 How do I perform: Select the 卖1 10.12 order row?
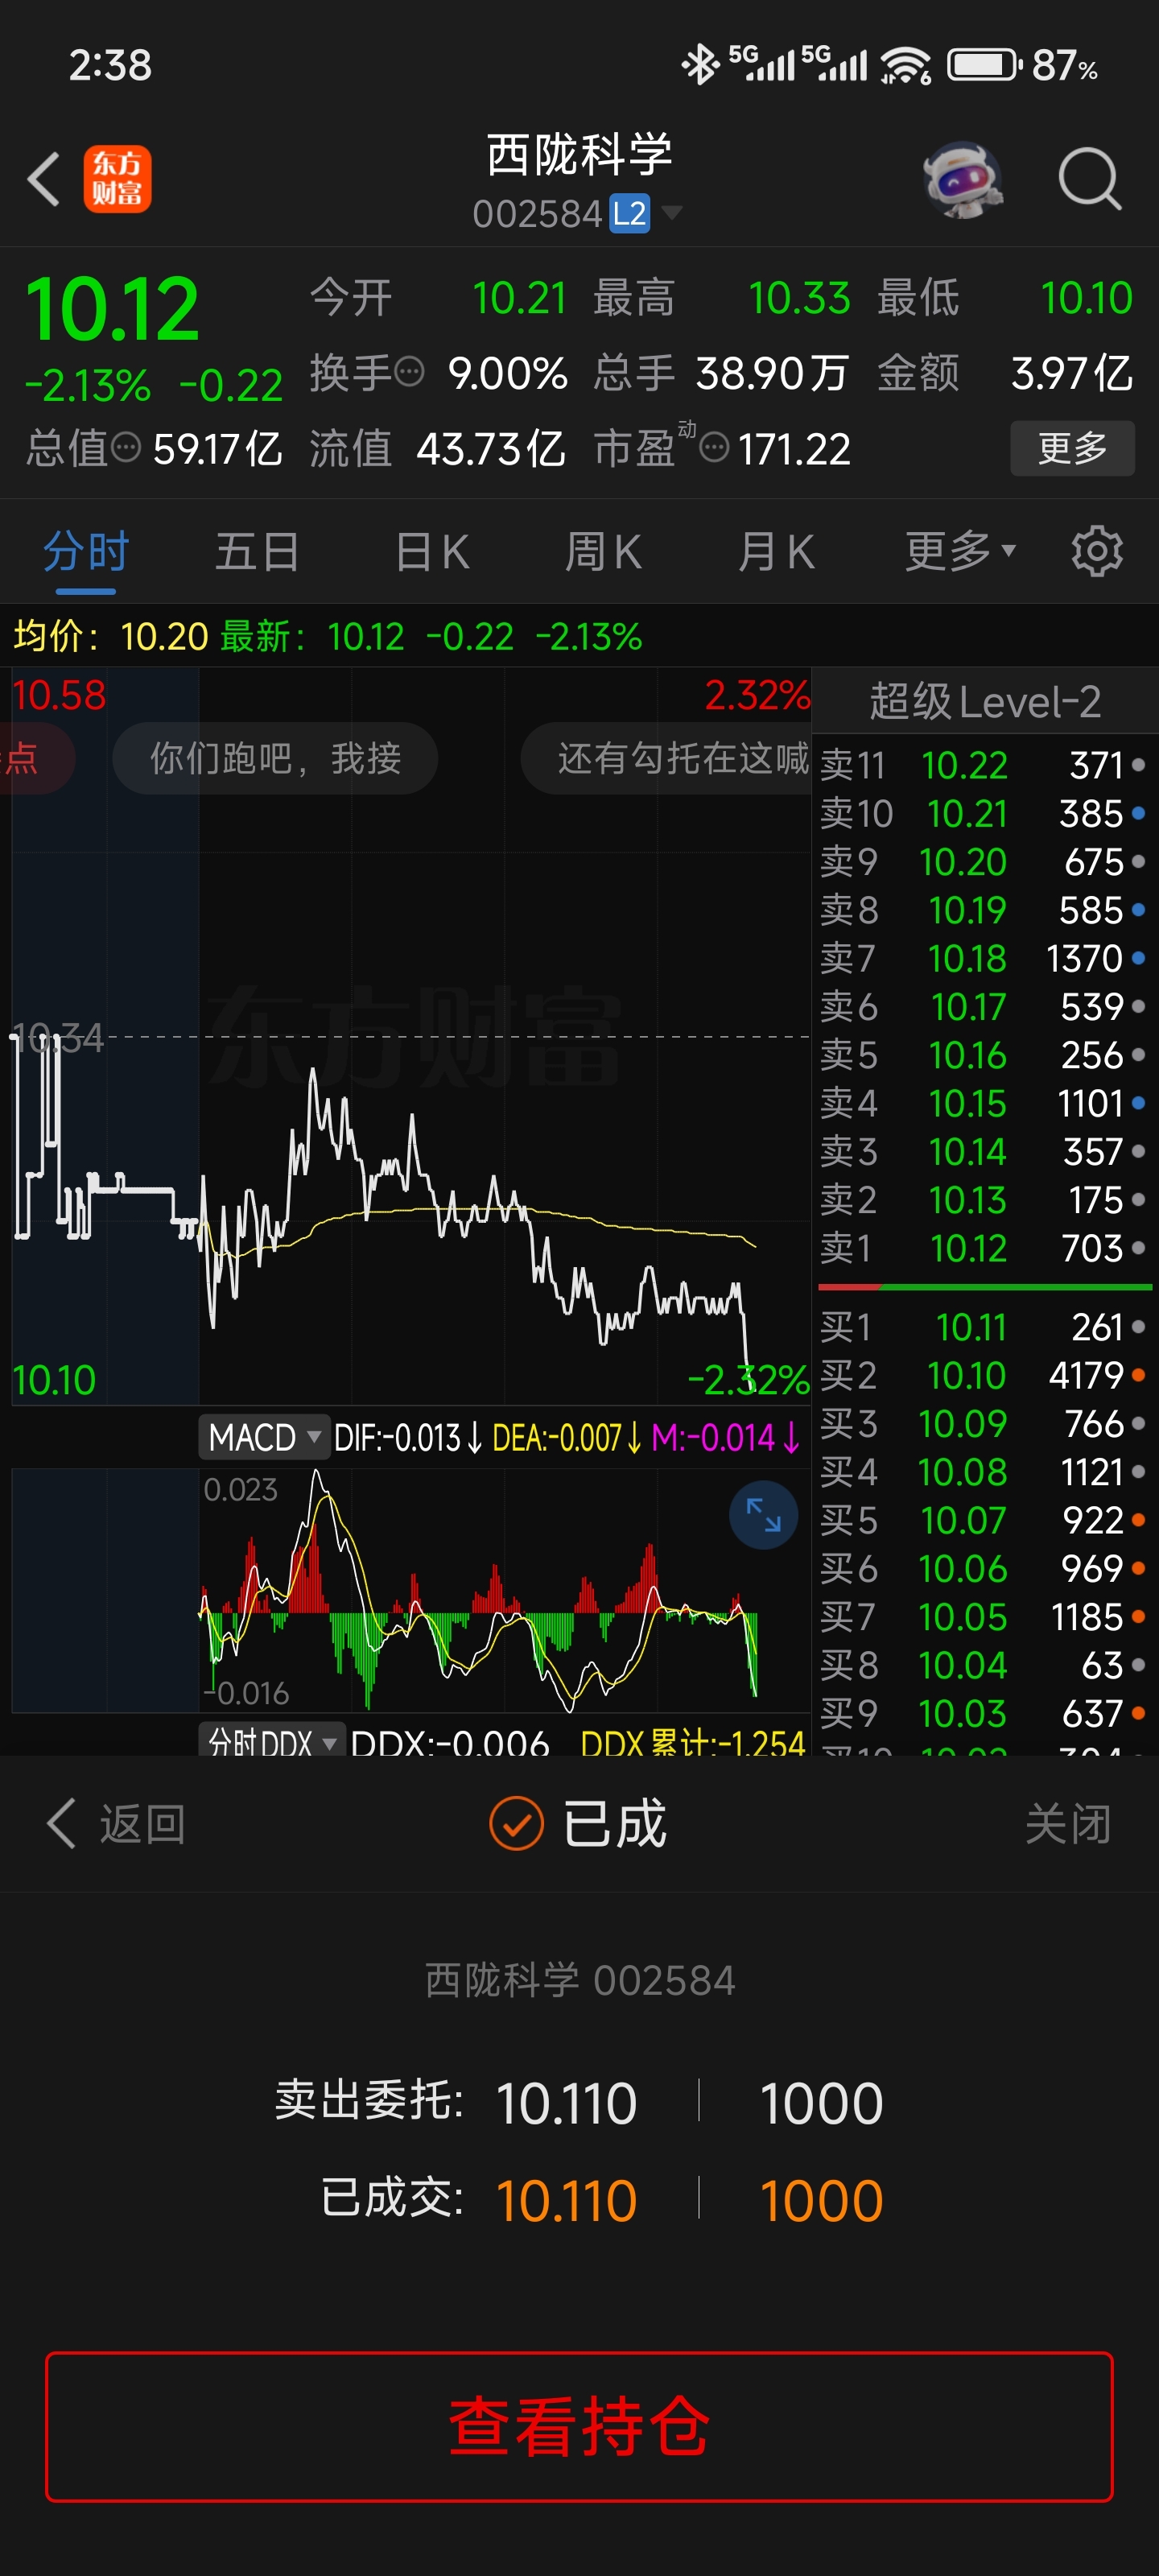click(x=985, y=1248)
